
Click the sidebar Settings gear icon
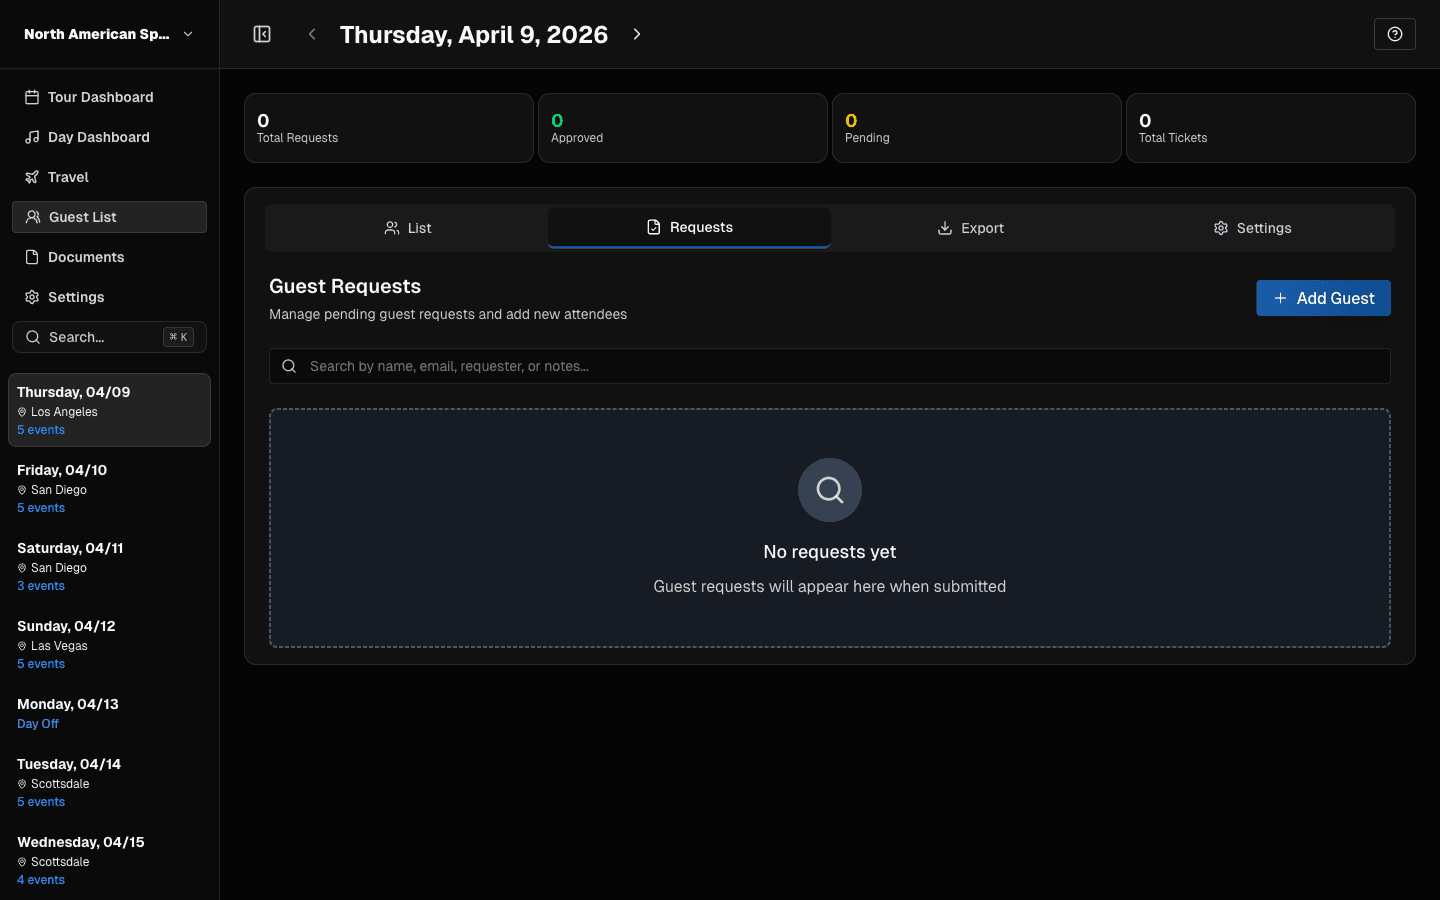(32, 297)
